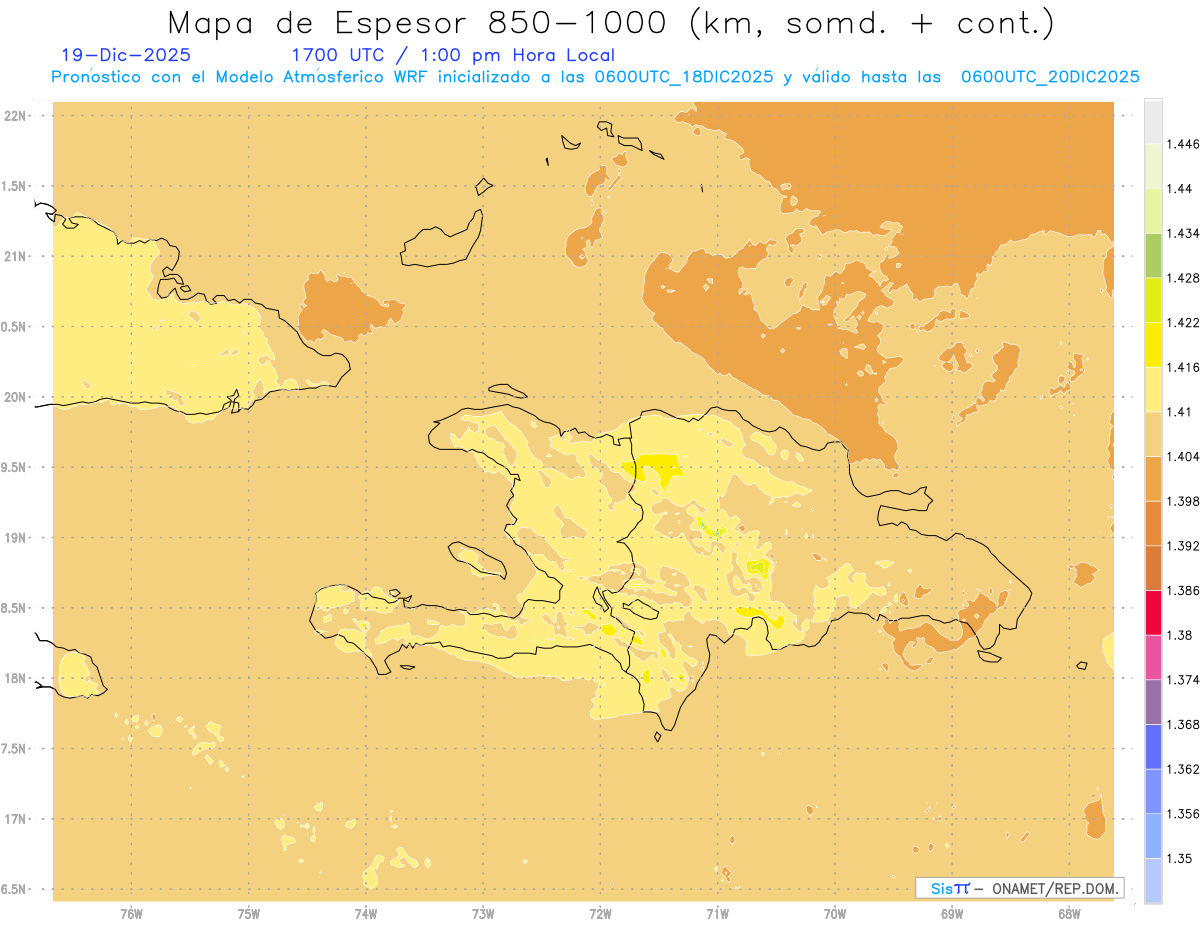Click the '68W' longitude label
The image size is (1200, 927).
[1069, 914]
